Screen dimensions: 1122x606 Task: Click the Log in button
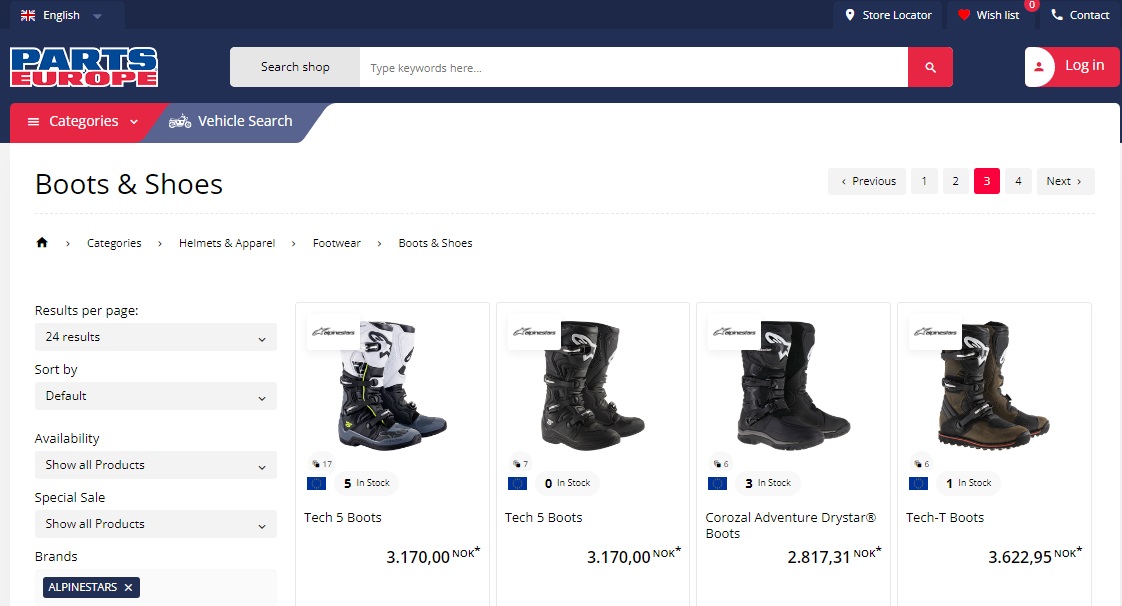(x=1071, y=67)
